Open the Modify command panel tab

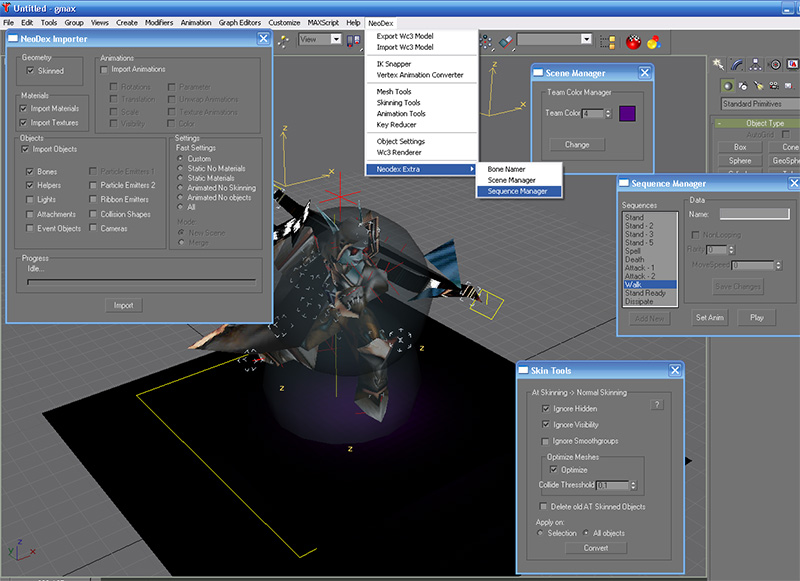(x=737, y=64)
